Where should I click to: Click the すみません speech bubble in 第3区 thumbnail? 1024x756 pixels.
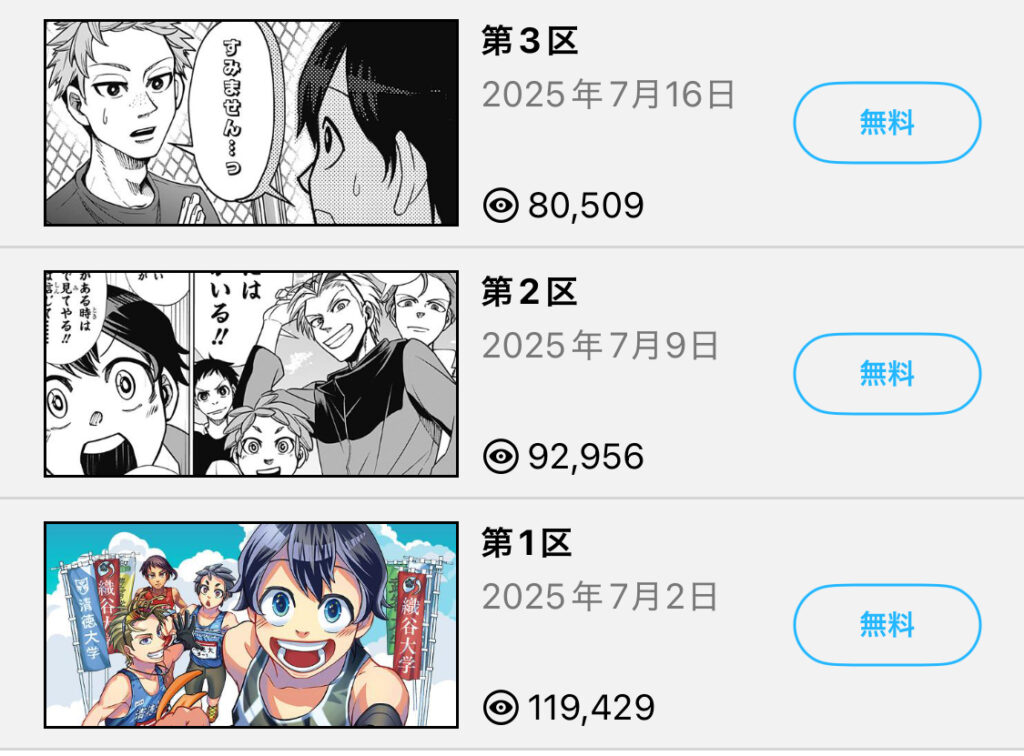(x=234, y=110)
